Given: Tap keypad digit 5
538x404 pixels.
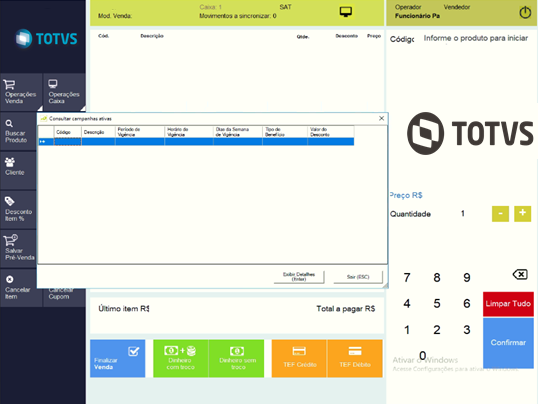Looking at the screenshot, I should [437, 303].
